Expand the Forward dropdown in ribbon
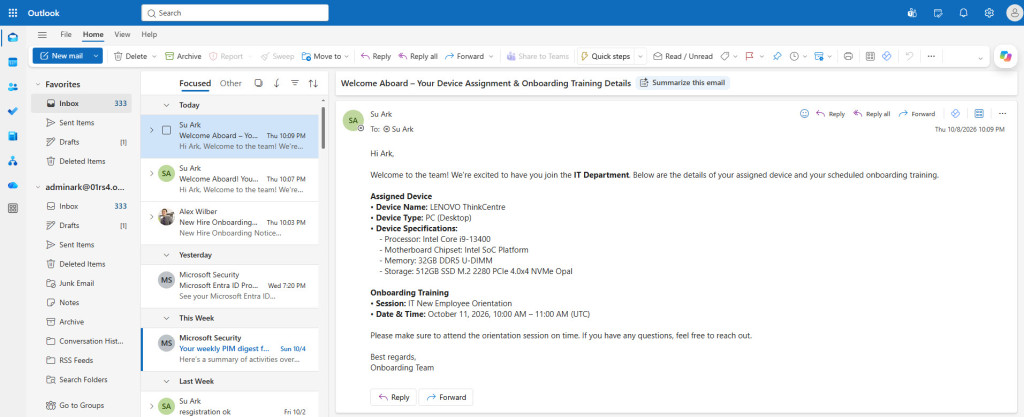Screen dimensions: 1024x417 [491, 56]
